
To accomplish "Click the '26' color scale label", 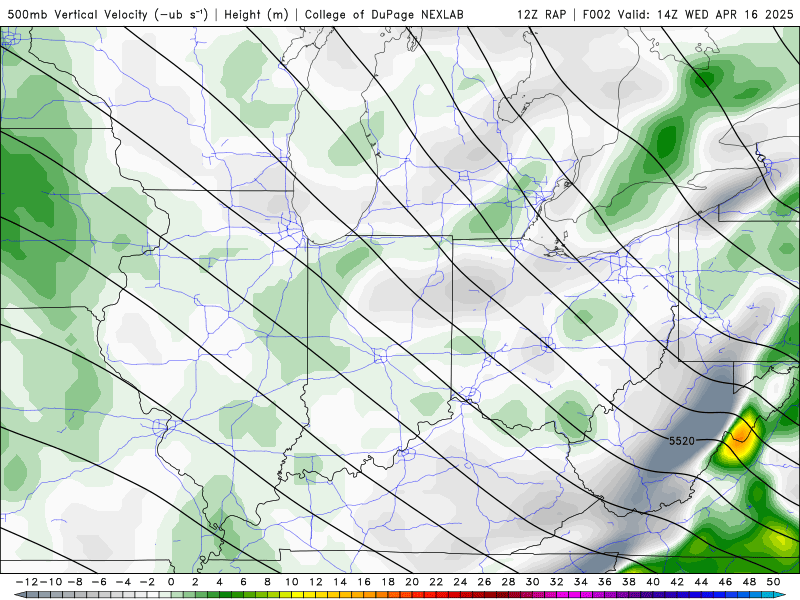I will coord(484,582).
